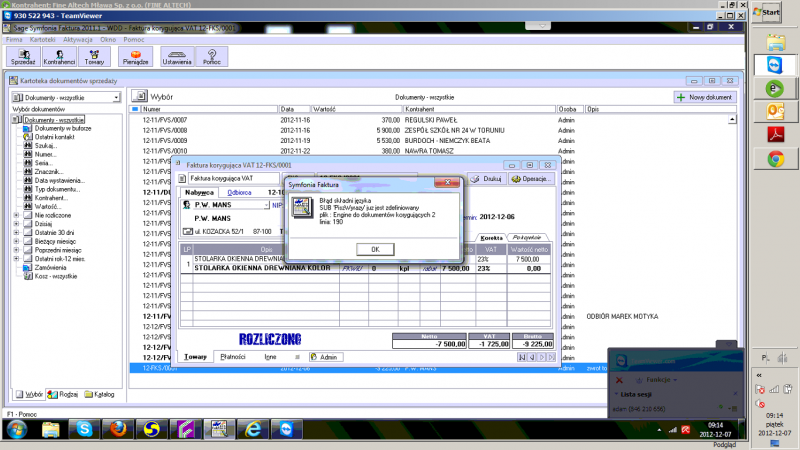800x450 pixels.
Task: Open the P.W. MANS contractor dropdown
Action: (266, 205)
